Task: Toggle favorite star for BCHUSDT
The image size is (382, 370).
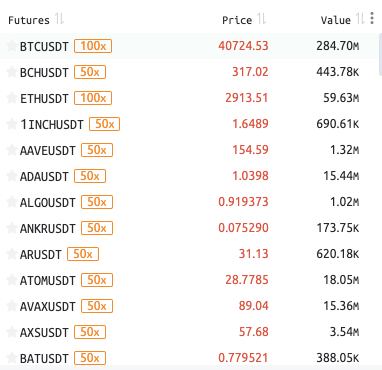Action: [12, 72]
